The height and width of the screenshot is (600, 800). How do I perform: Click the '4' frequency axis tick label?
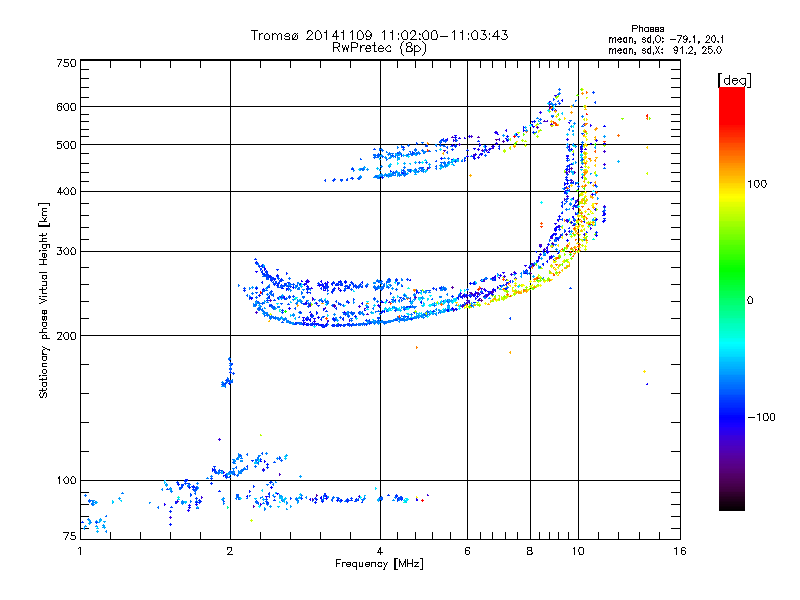point(380,551)
